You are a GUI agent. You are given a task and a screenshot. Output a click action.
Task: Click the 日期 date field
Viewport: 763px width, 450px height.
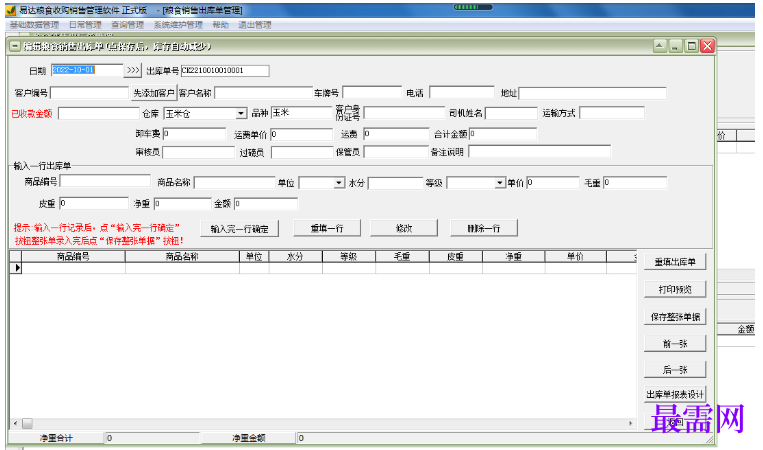pos(87,70)
